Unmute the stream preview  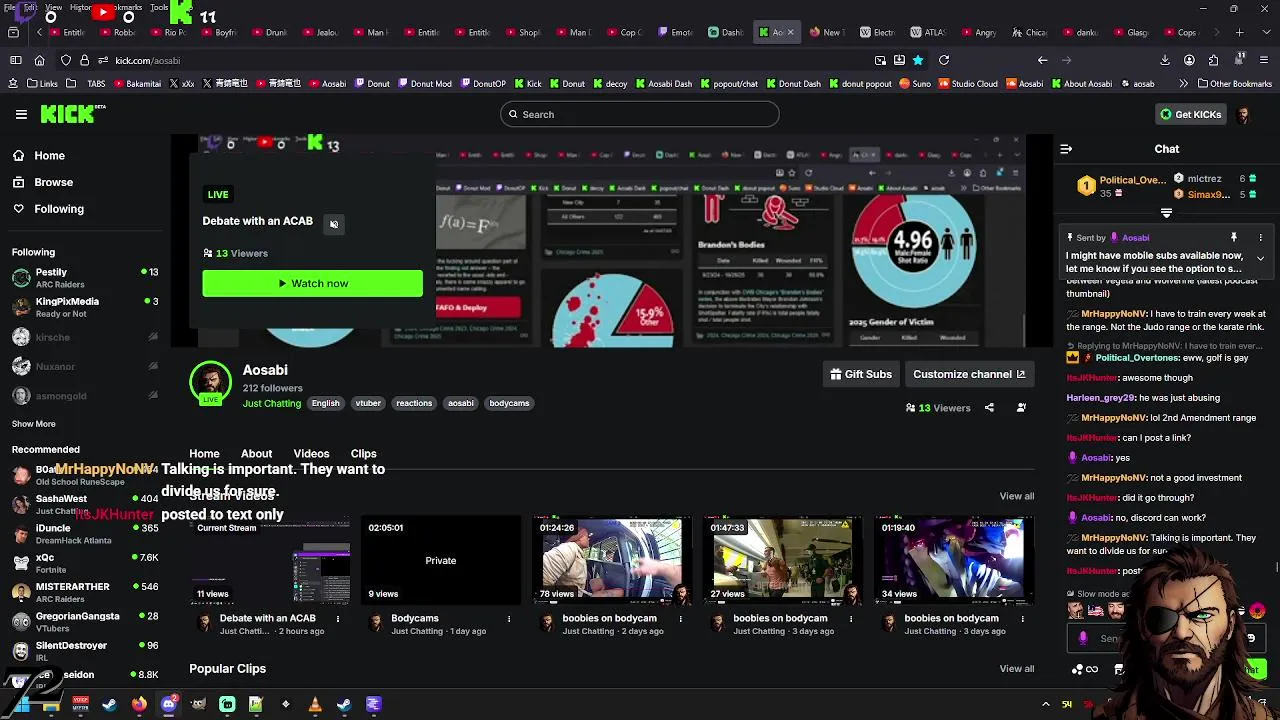(x=334, y=224)
